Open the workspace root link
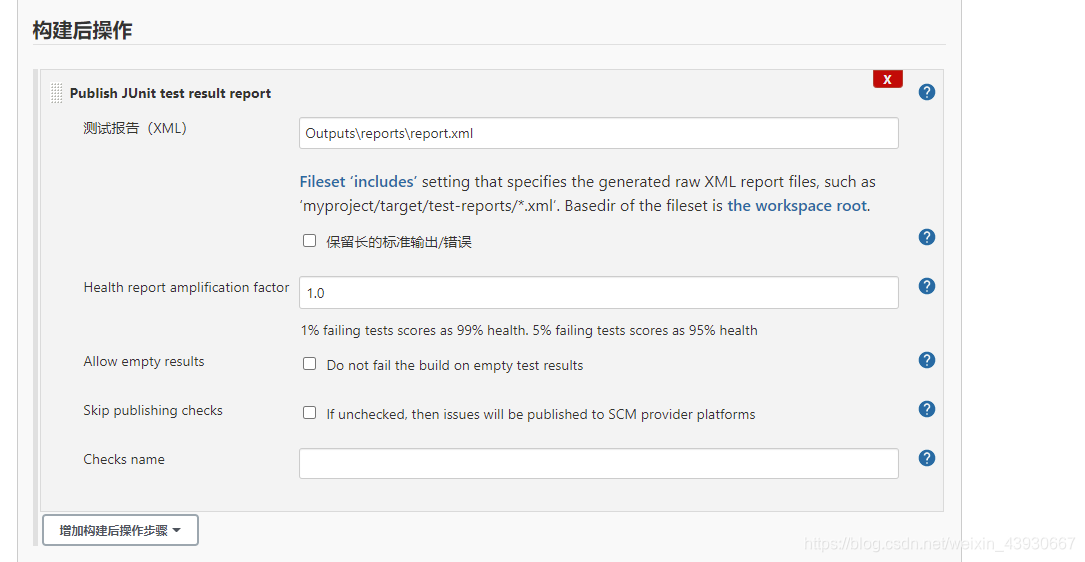This screenshot has height=562, width=1085. point(797,206)
